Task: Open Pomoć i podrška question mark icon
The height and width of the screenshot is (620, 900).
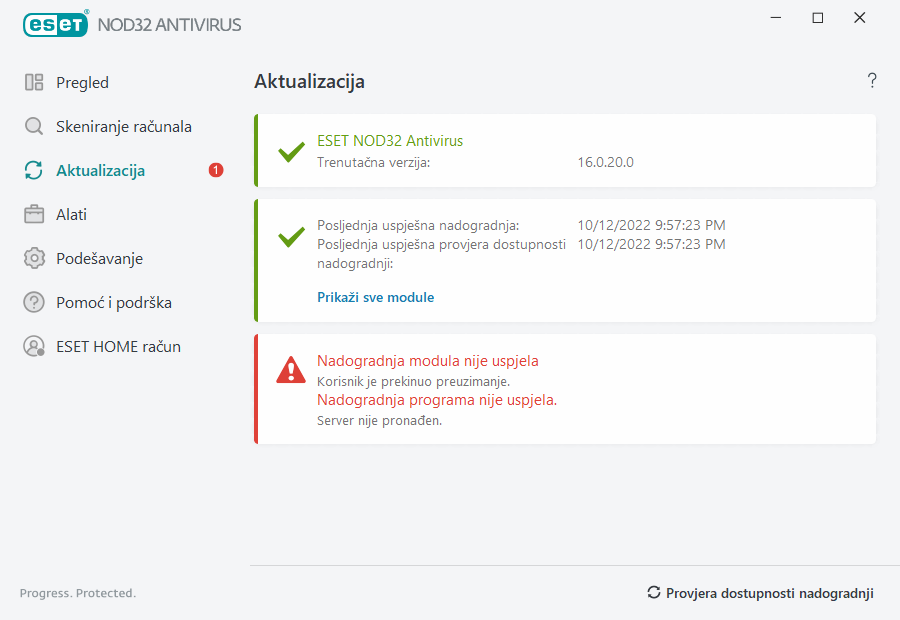Action: [34, 302]
